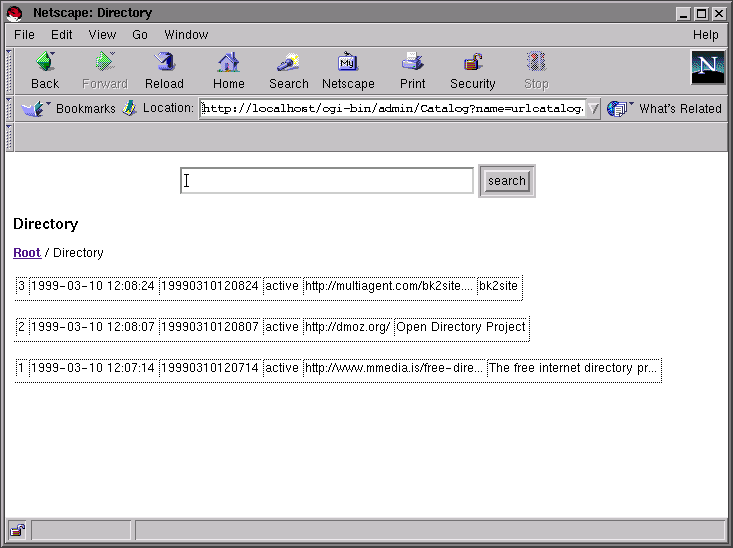The height and width of the screenshot is (548, 733).
Task: Open the Go menu
Action: 140,34
